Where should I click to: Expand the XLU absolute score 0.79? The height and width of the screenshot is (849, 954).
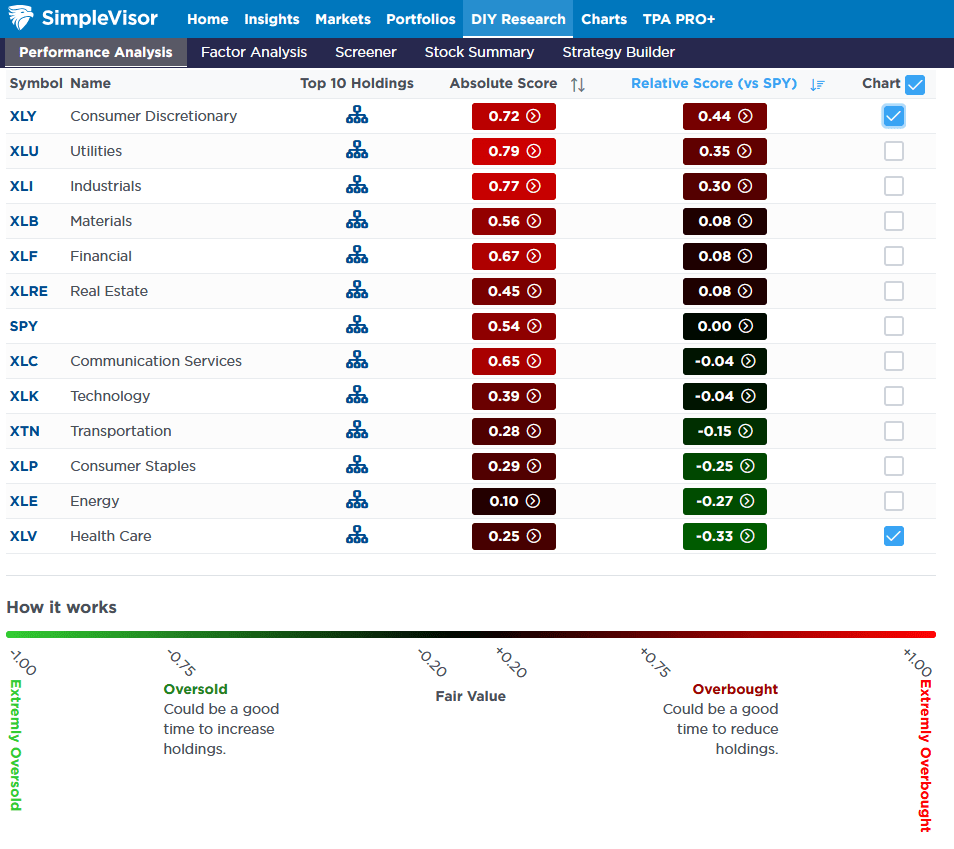[514, 151]
